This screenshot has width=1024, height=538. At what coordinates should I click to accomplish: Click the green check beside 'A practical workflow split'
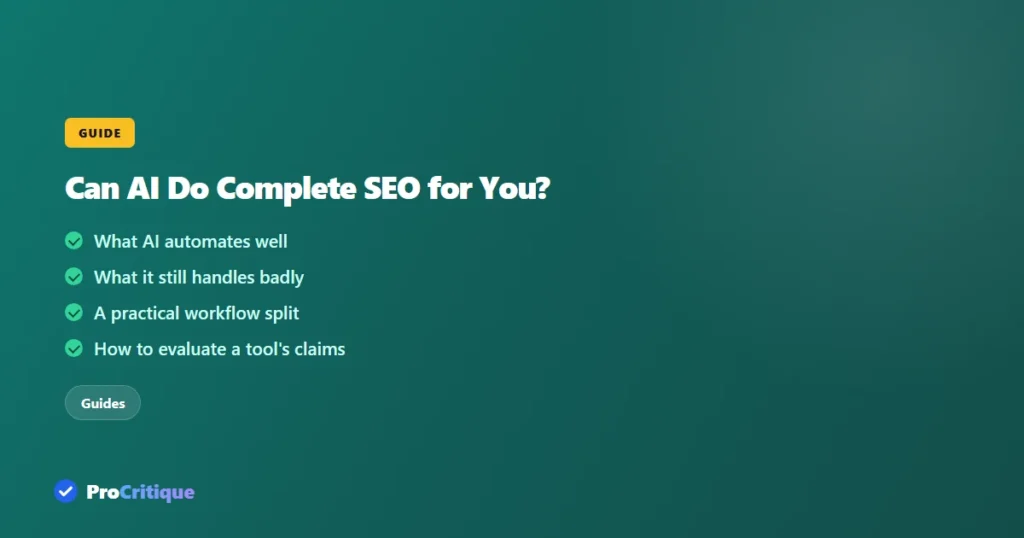point(74,313)
